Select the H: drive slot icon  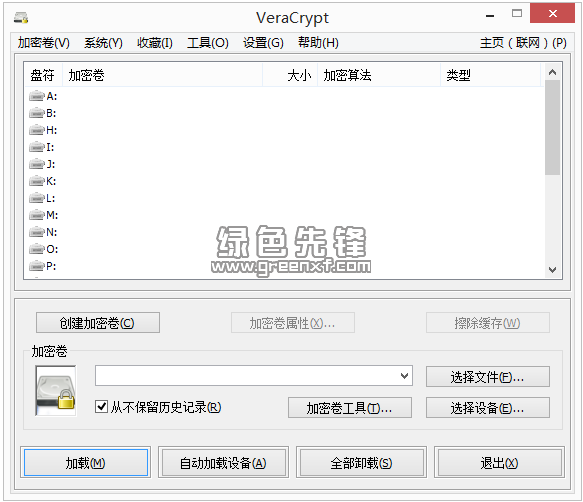pyautogui.click(x=37, y=130)
